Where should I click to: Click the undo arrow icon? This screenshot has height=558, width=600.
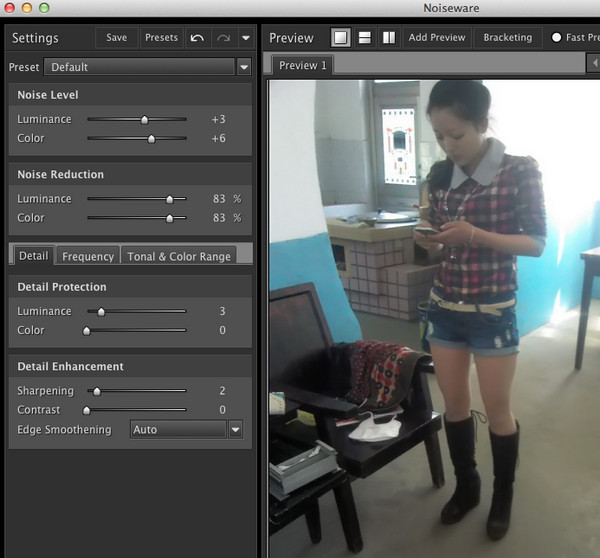coord(197,38)
